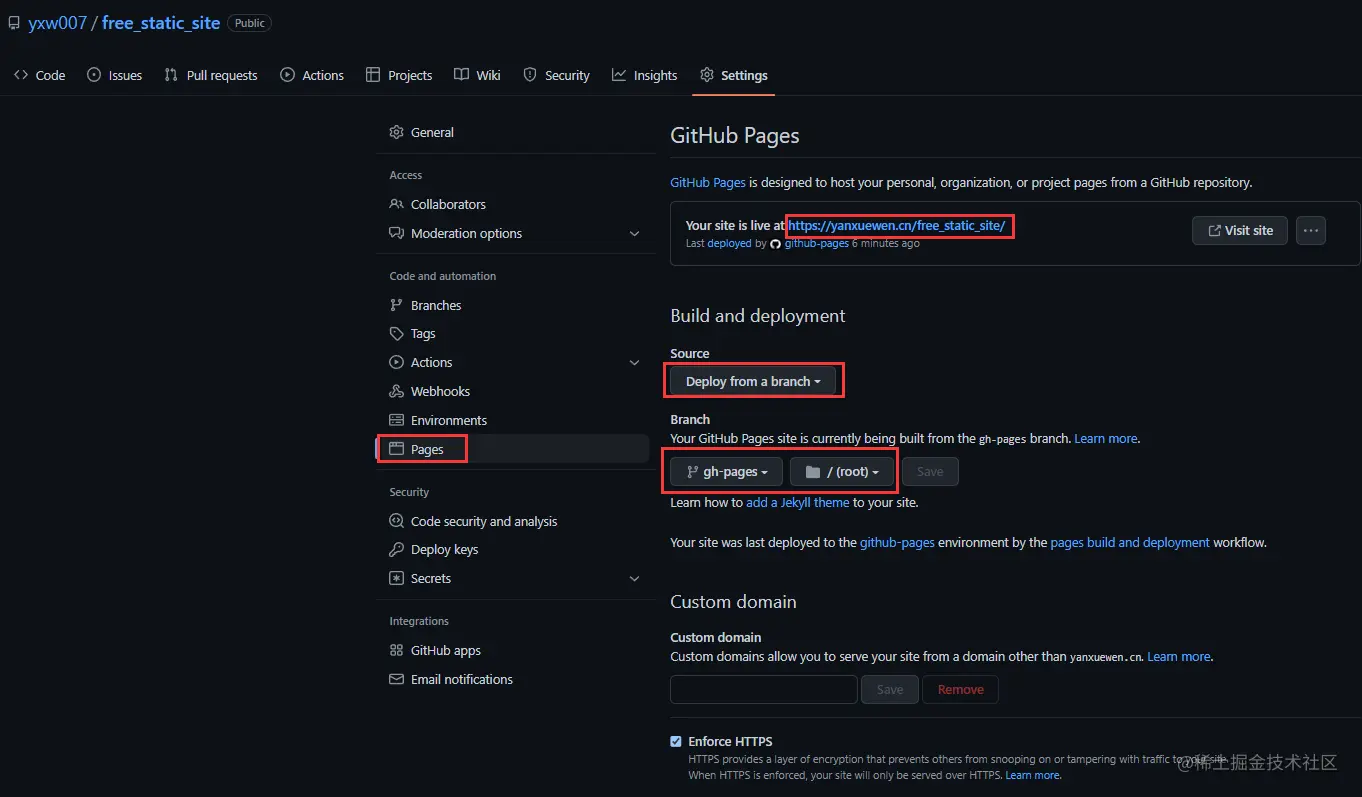Image resolution: width=1362 pixels, height=797 pixels.
Task: Click the Projects table icon
Action: (373, 75)
